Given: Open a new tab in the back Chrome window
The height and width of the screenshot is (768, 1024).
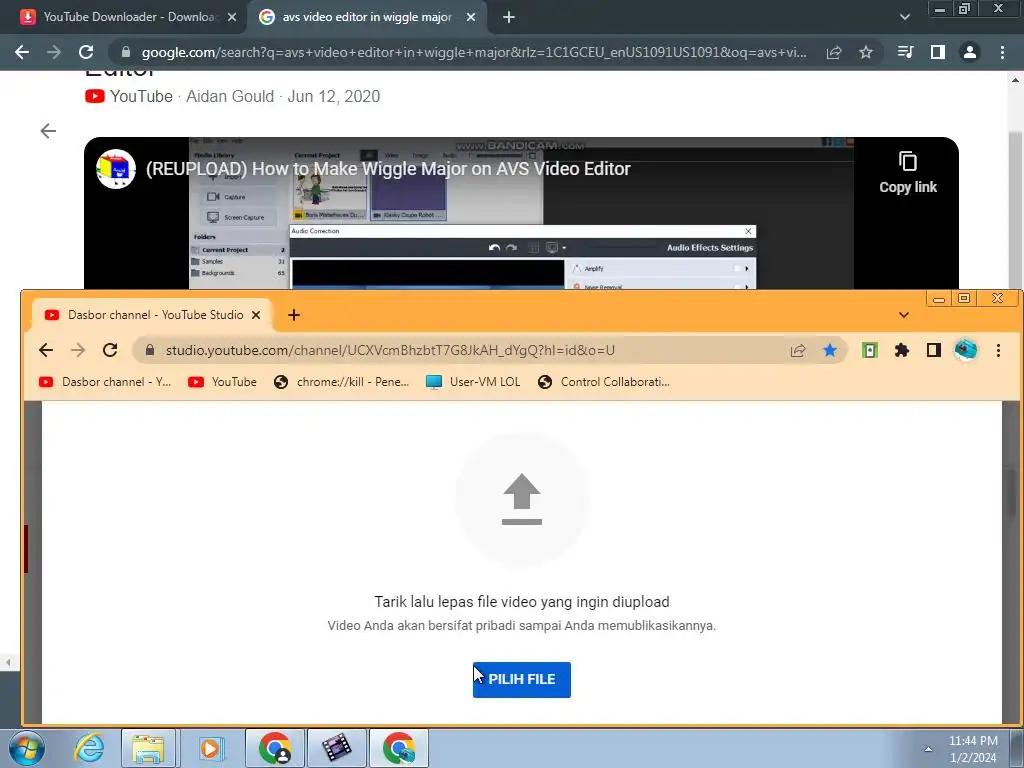Looking at the screenshot, I should point(509,17).
